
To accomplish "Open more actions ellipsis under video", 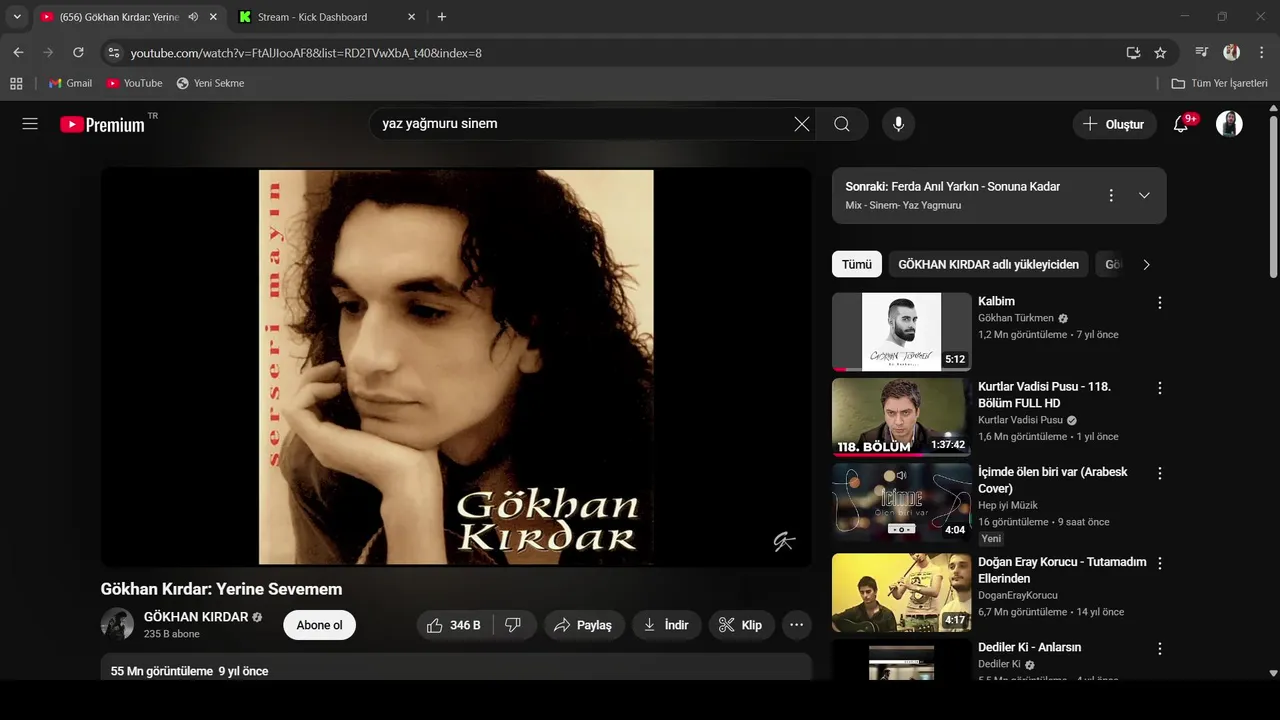I will (797, 625).
